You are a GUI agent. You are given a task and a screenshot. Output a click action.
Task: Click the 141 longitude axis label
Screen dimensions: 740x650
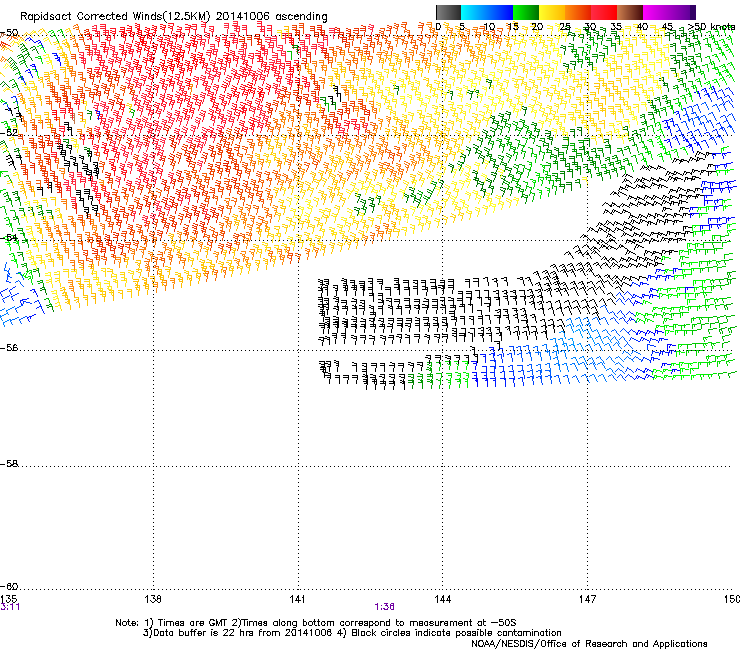click(x=297, y=599)
